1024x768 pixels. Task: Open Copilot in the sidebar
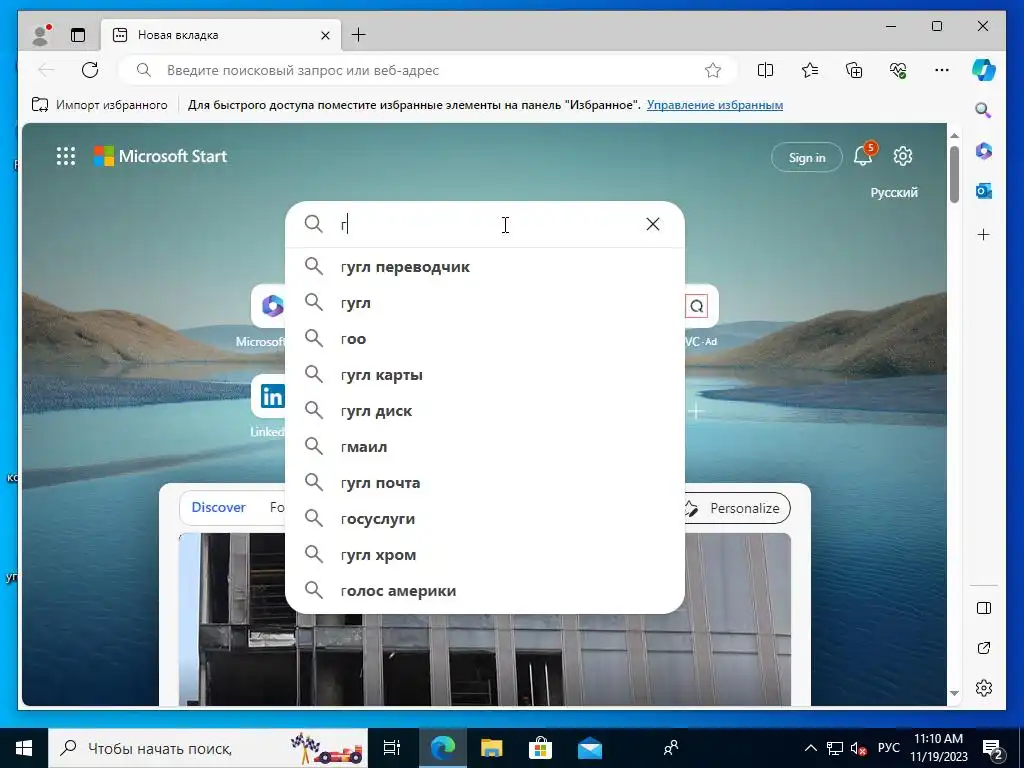pos(984,70)
